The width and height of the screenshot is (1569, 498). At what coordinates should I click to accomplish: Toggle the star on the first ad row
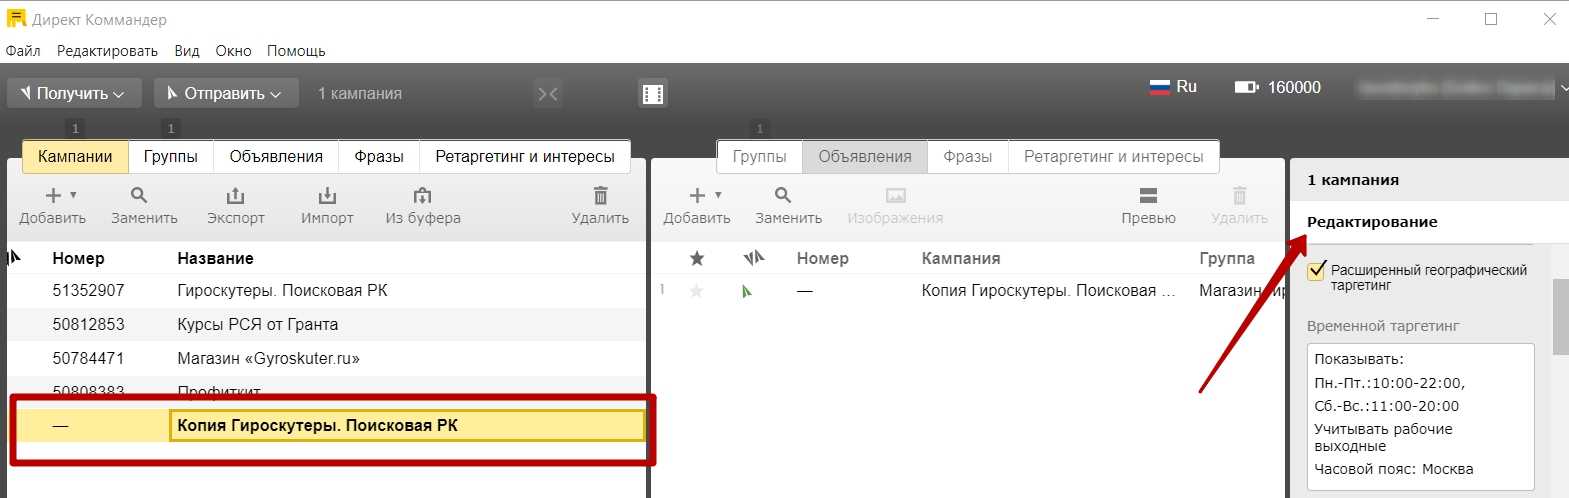(x=697, y=291)
